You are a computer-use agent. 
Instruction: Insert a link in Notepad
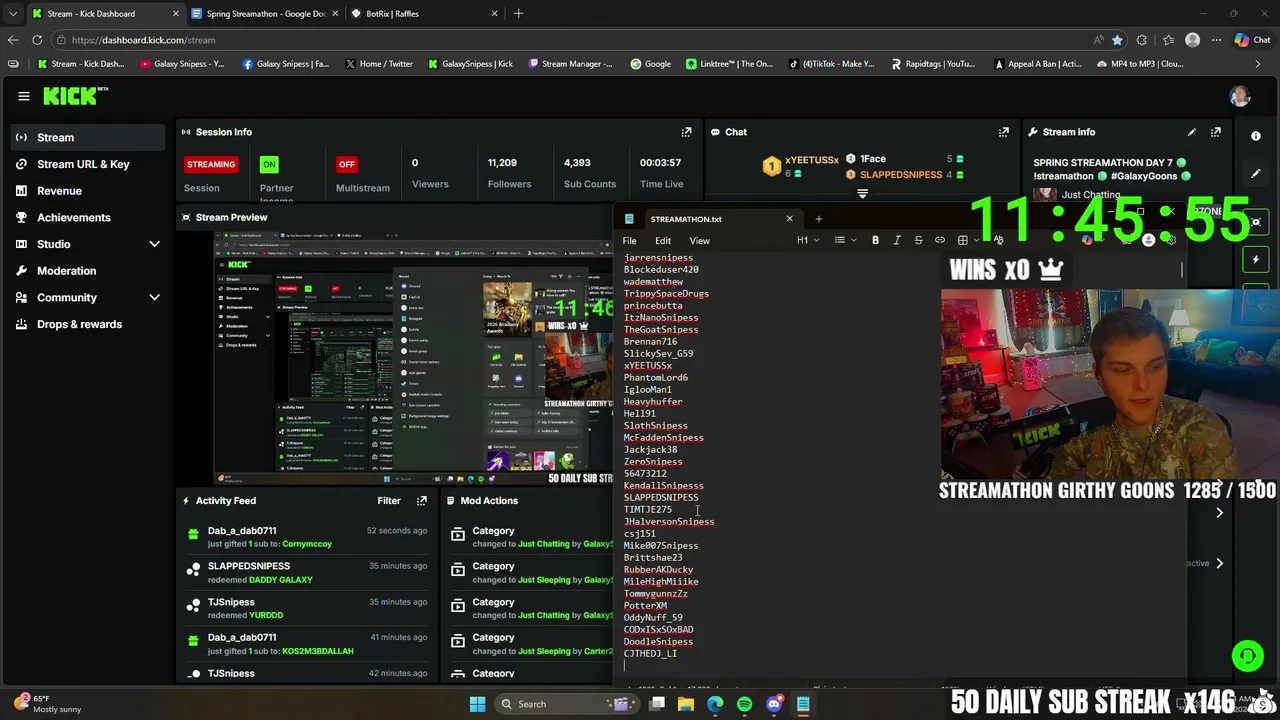940,241
